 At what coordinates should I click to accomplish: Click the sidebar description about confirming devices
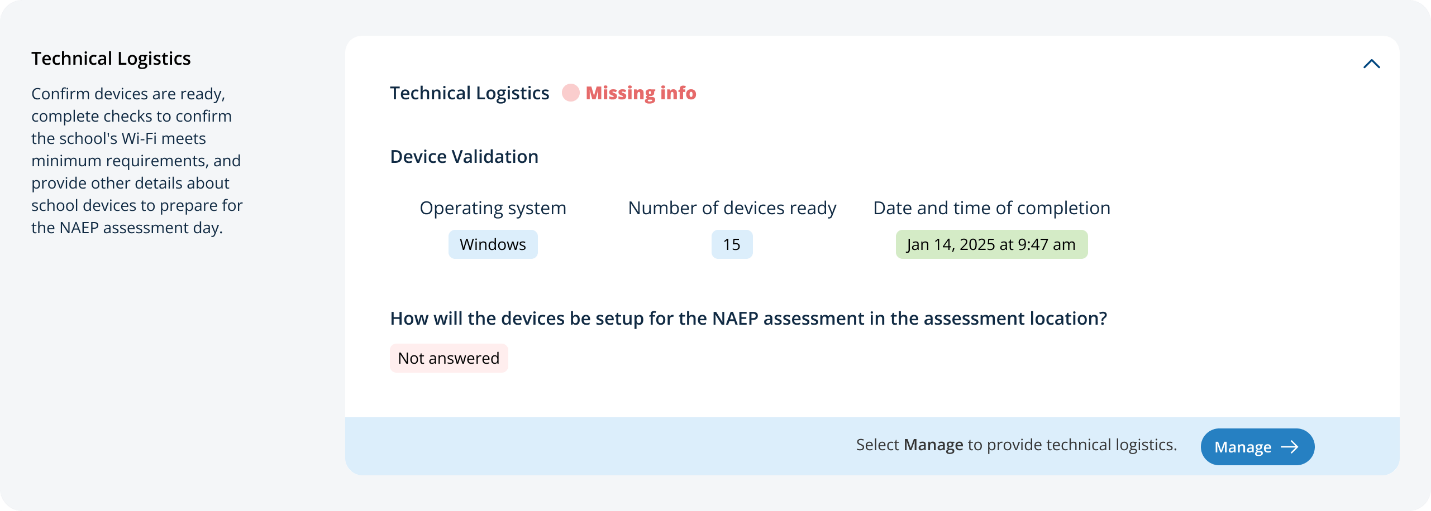(x=137, y=160)
